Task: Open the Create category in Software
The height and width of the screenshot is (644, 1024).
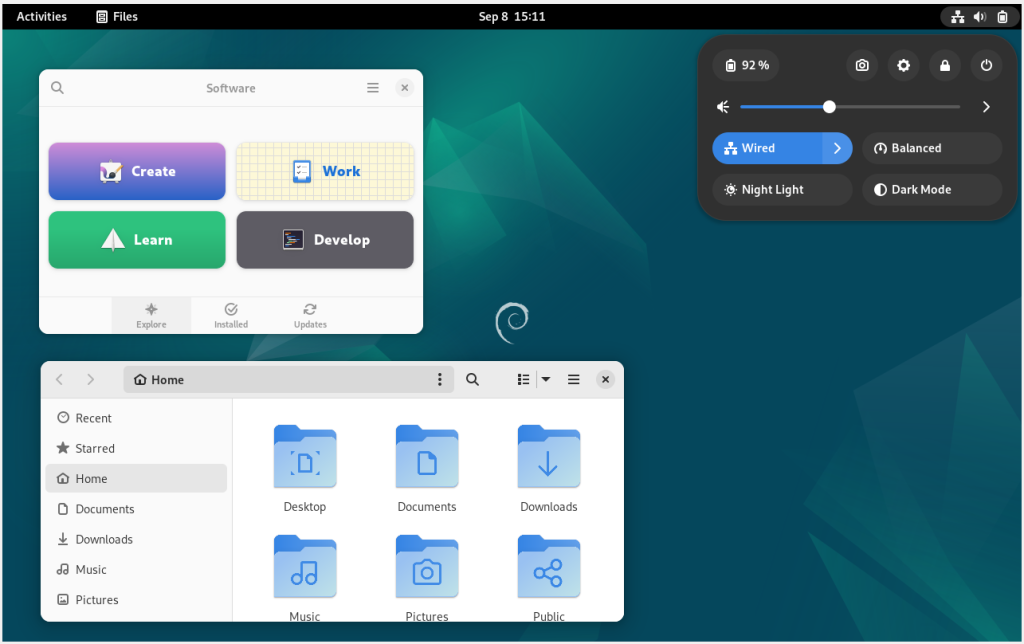Action: (x=136, y=171)
